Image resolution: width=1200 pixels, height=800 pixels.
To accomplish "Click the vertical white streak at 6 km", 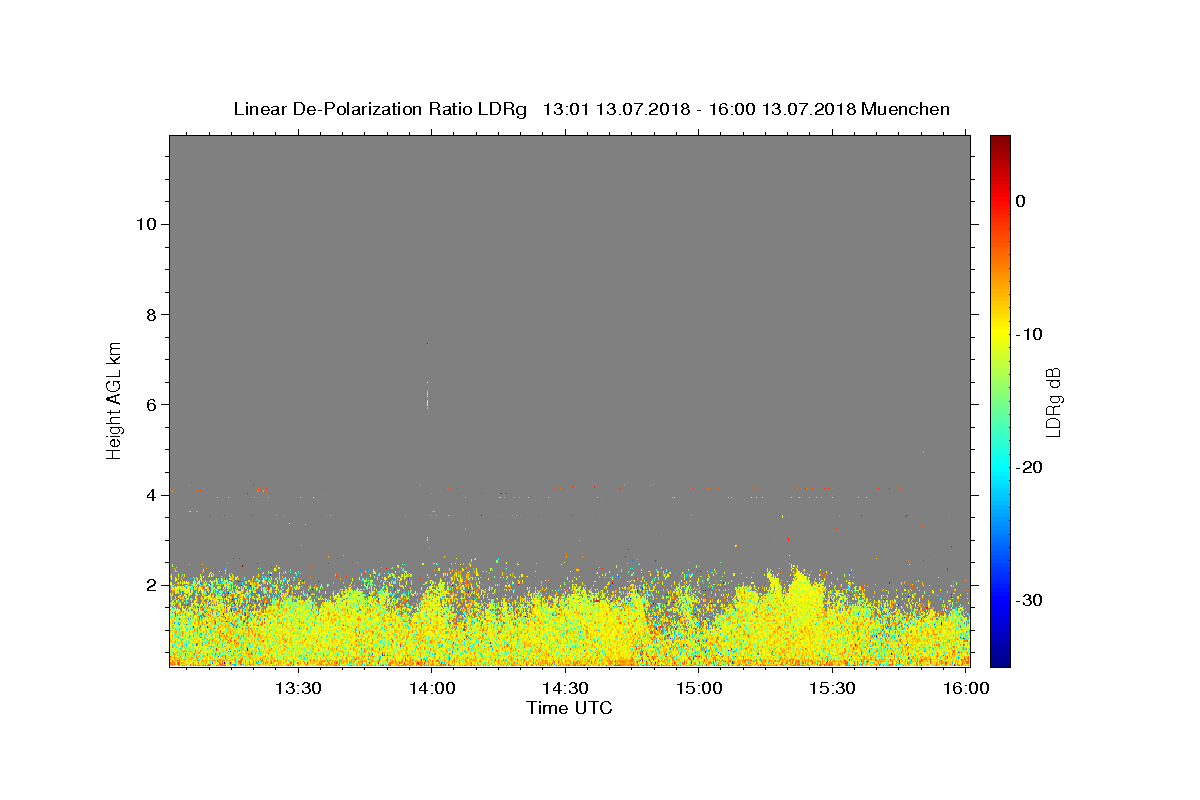I will pos(428,397).
